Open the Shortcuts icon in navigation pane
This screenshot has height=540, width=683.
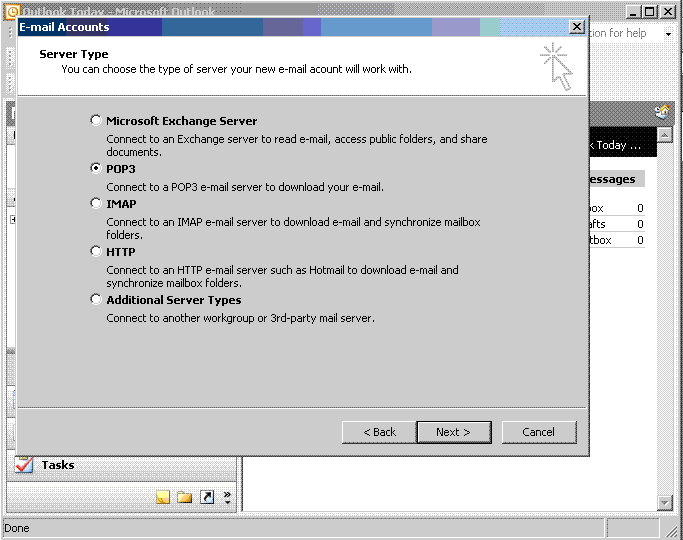[x=207, y=497]
